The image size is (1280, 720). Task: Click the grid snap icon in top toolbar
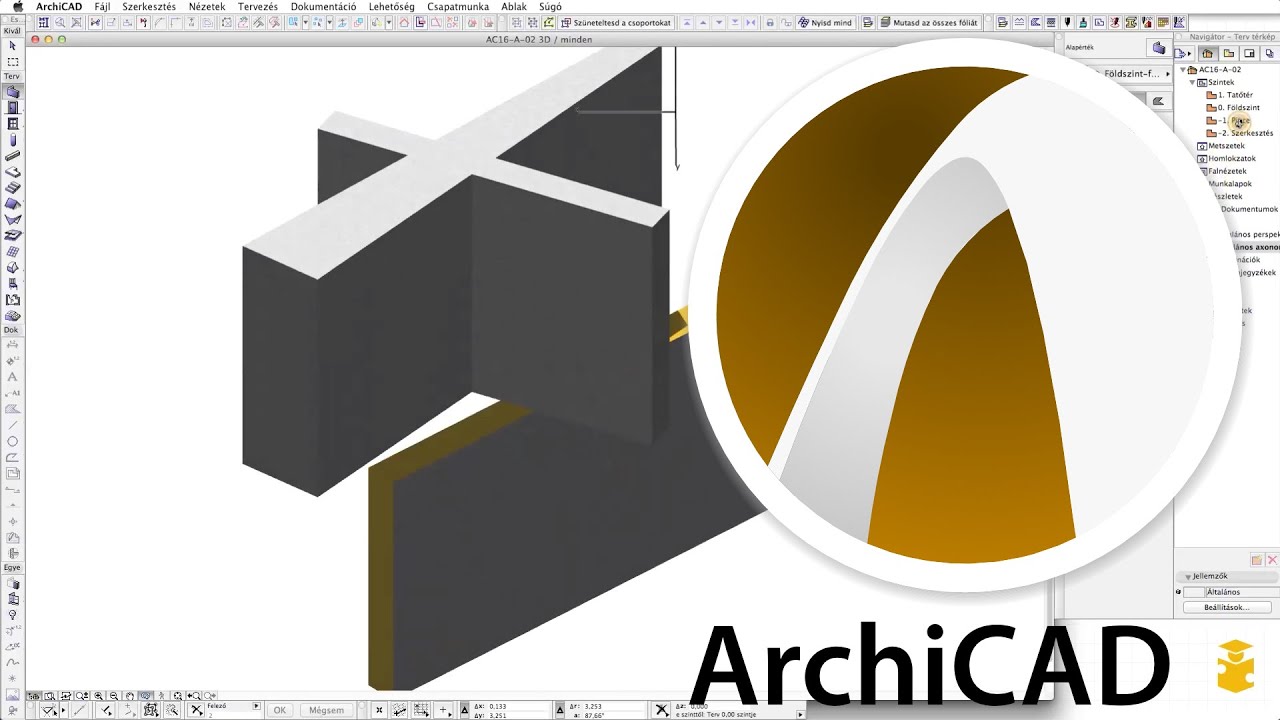tap(43, 22)
